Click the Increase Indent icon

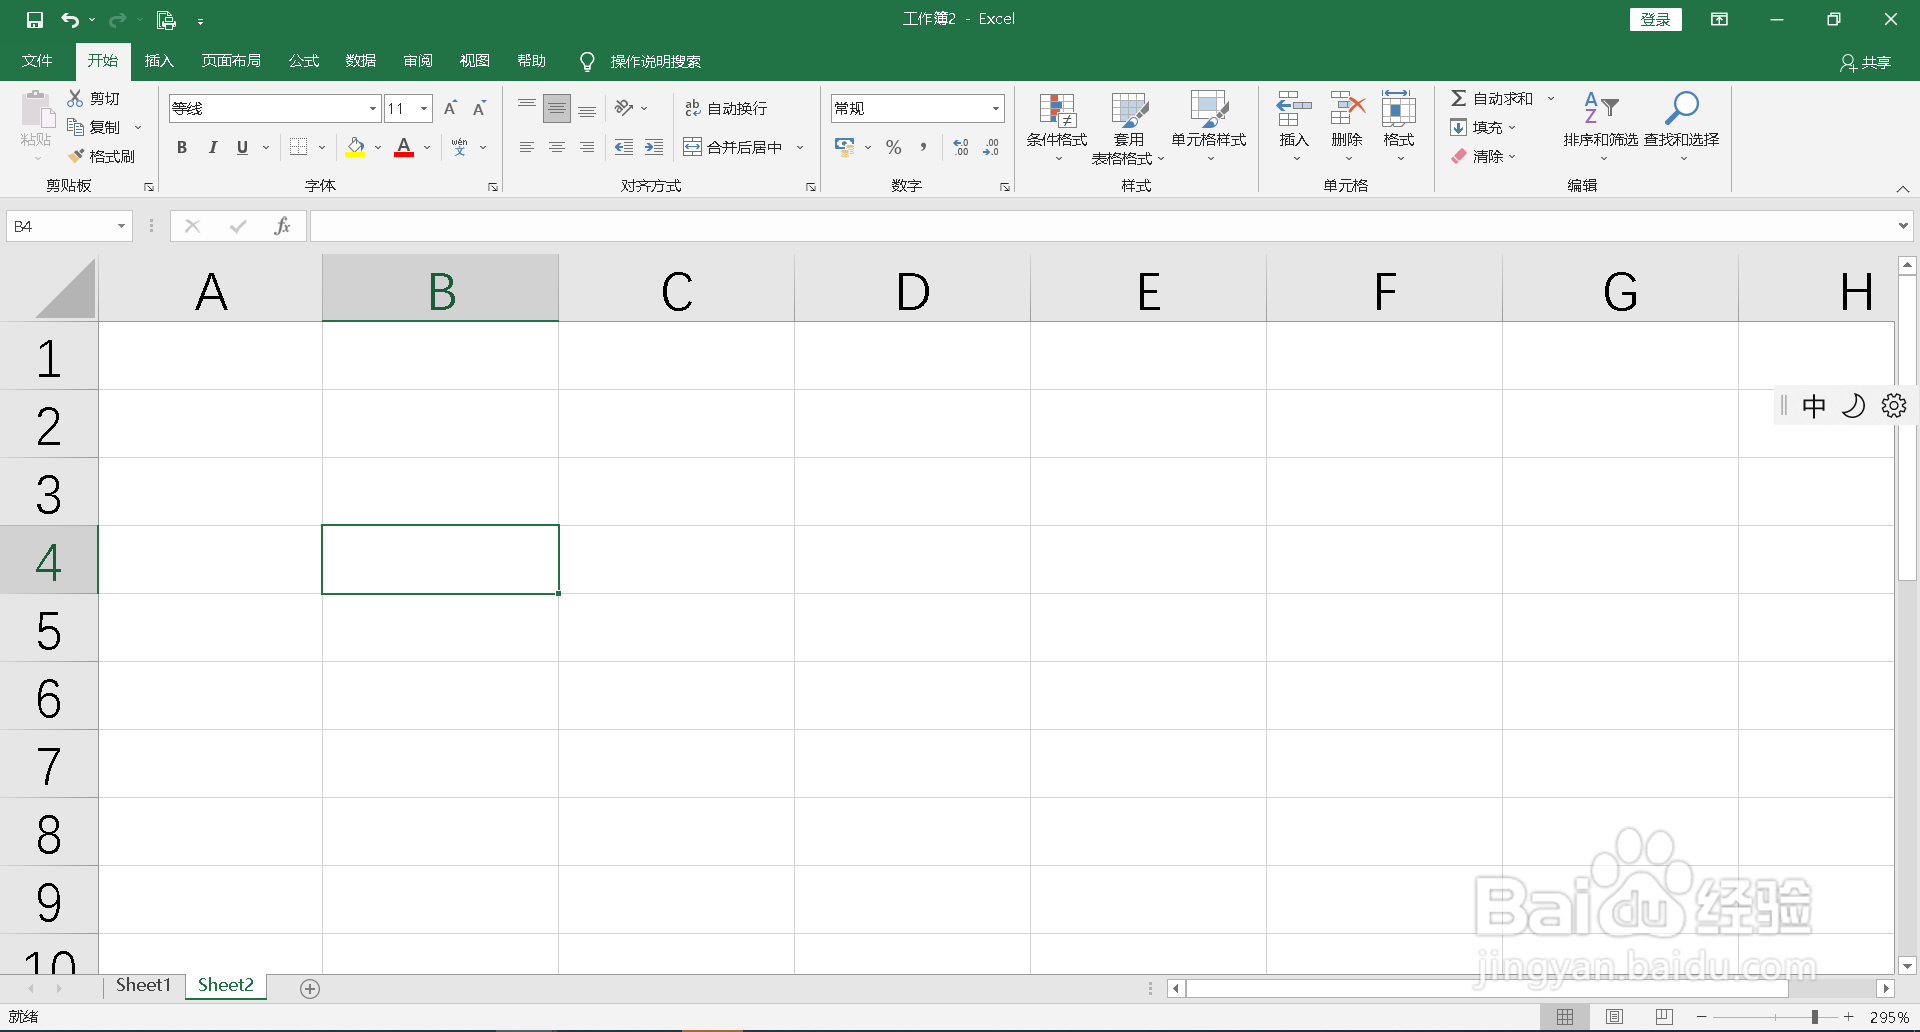tap(654, 147)
